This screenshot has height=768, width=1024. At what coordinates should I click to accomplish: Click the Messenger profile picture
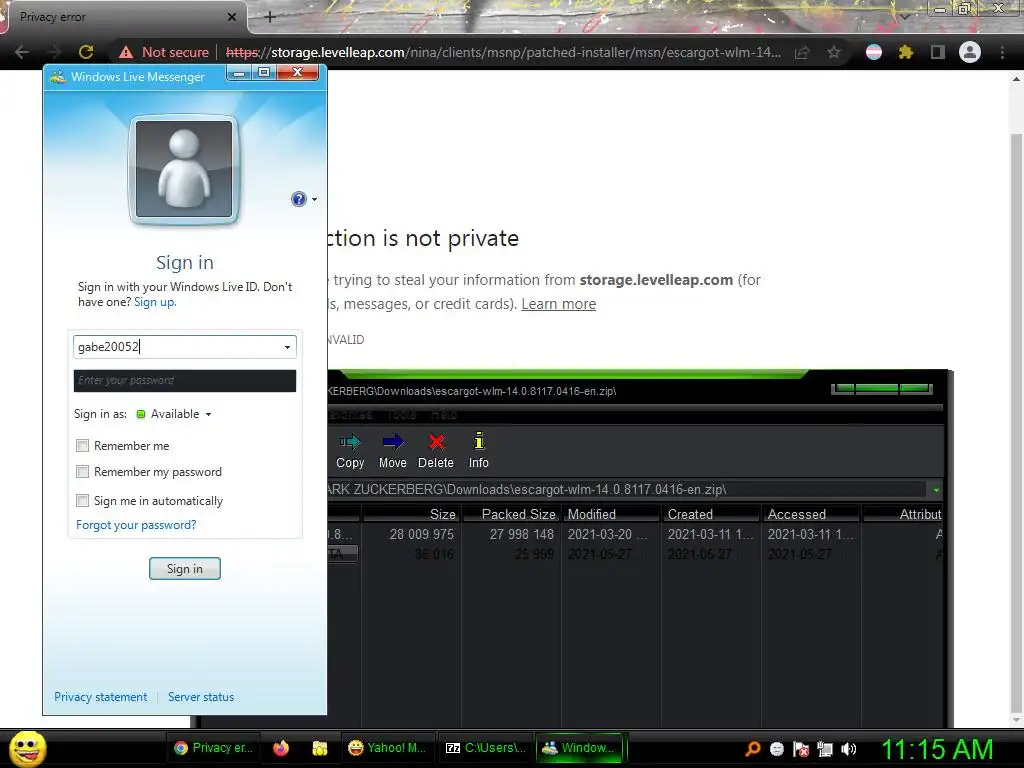(x=184, y=169)
